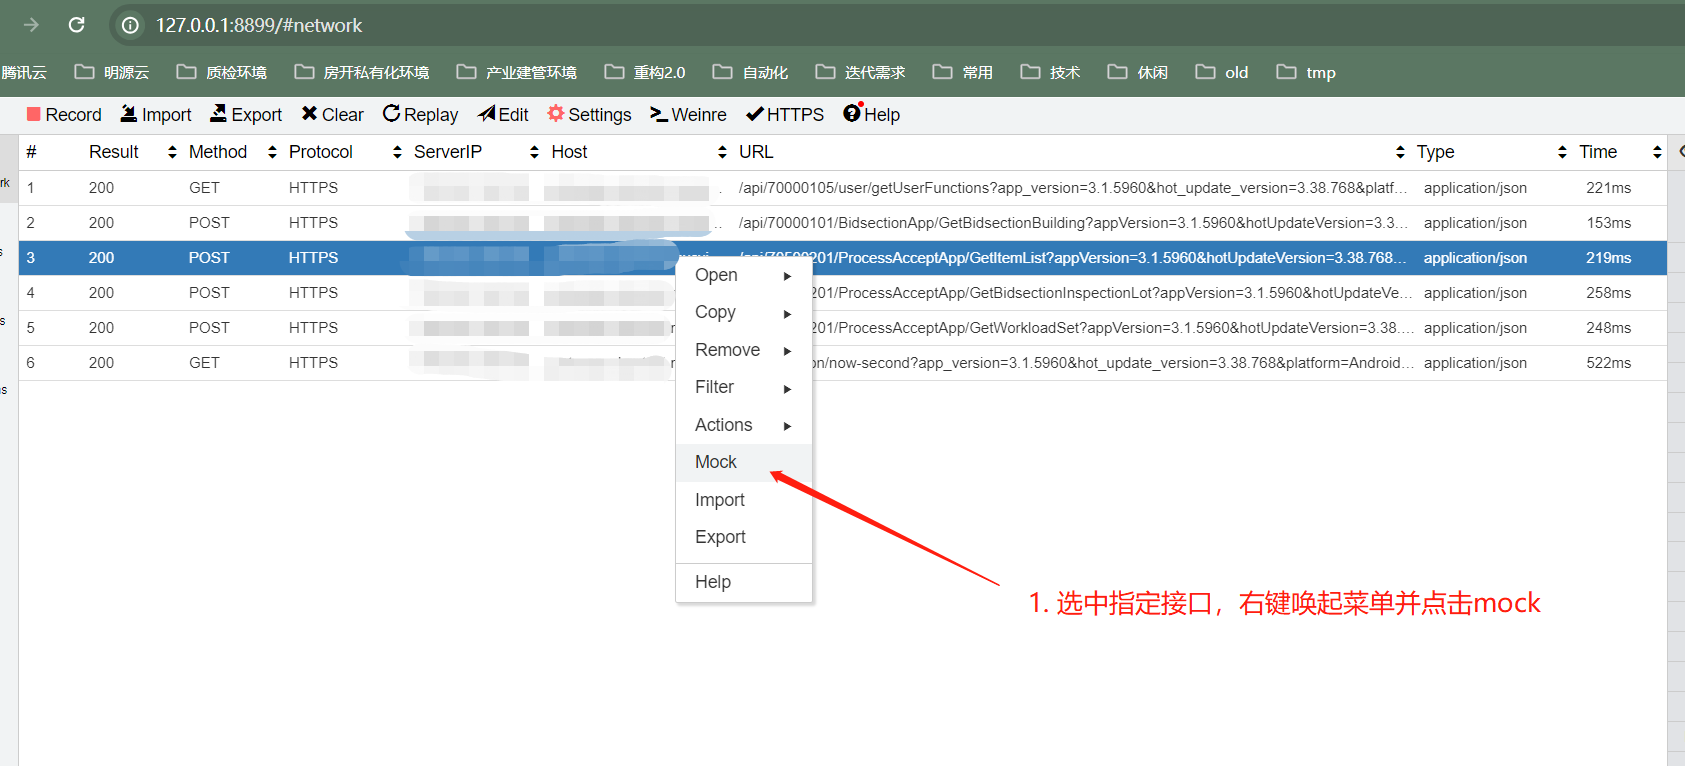Open the 房开私有化环境 bookmark folder

(x=362, y=72)
